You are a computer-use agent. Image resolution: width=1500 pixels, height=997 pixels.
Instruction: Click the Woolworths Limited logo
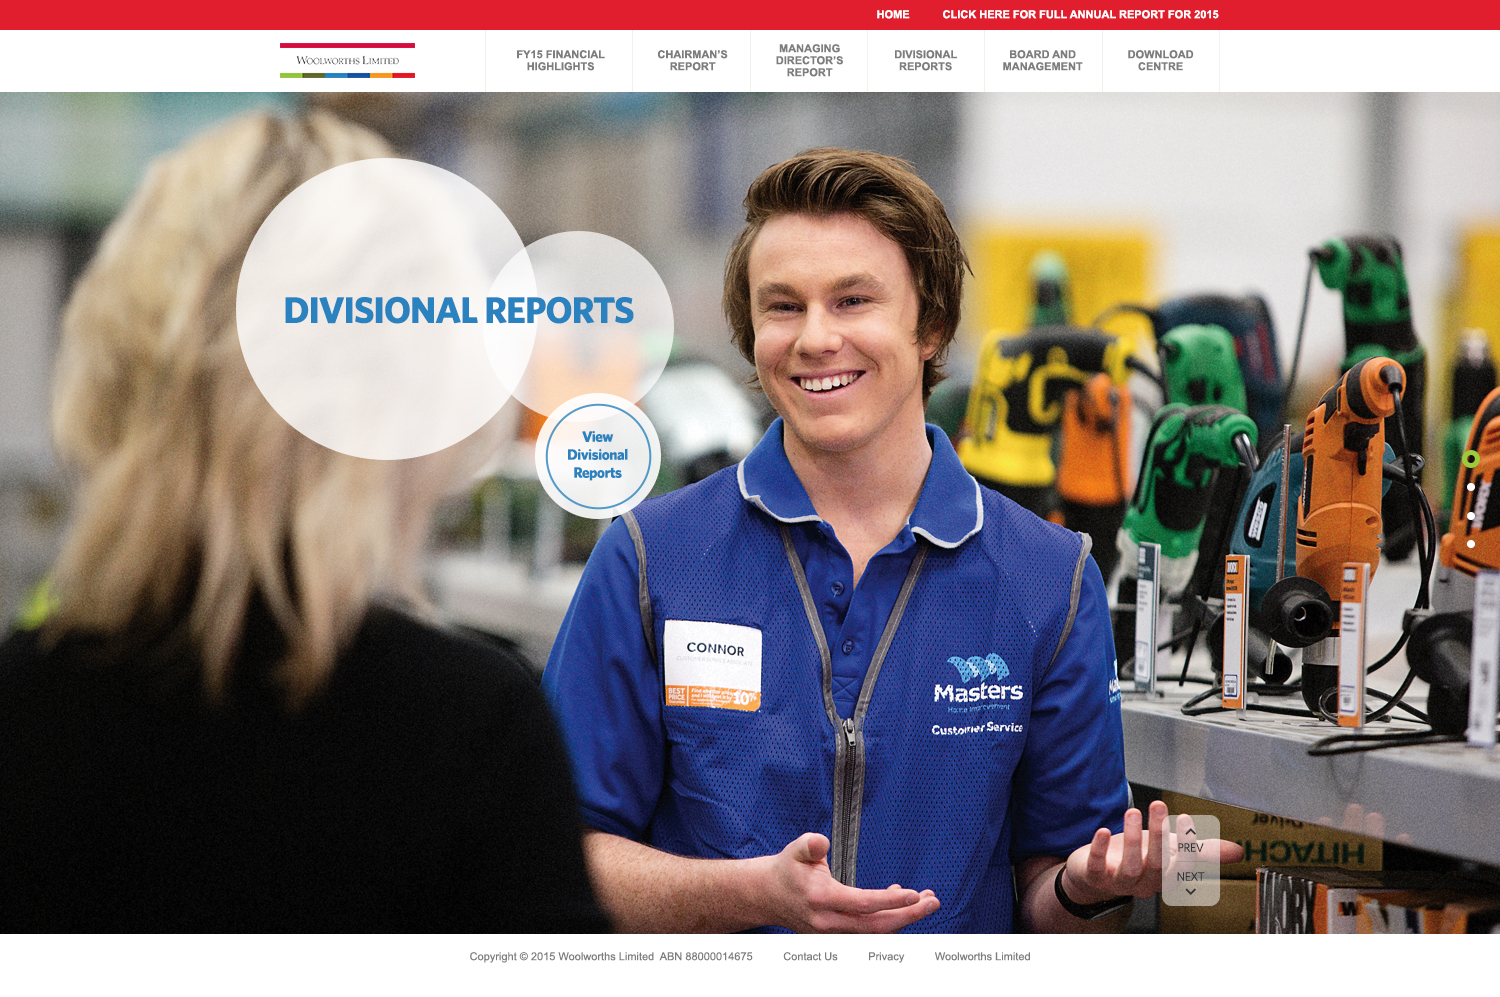347,60
